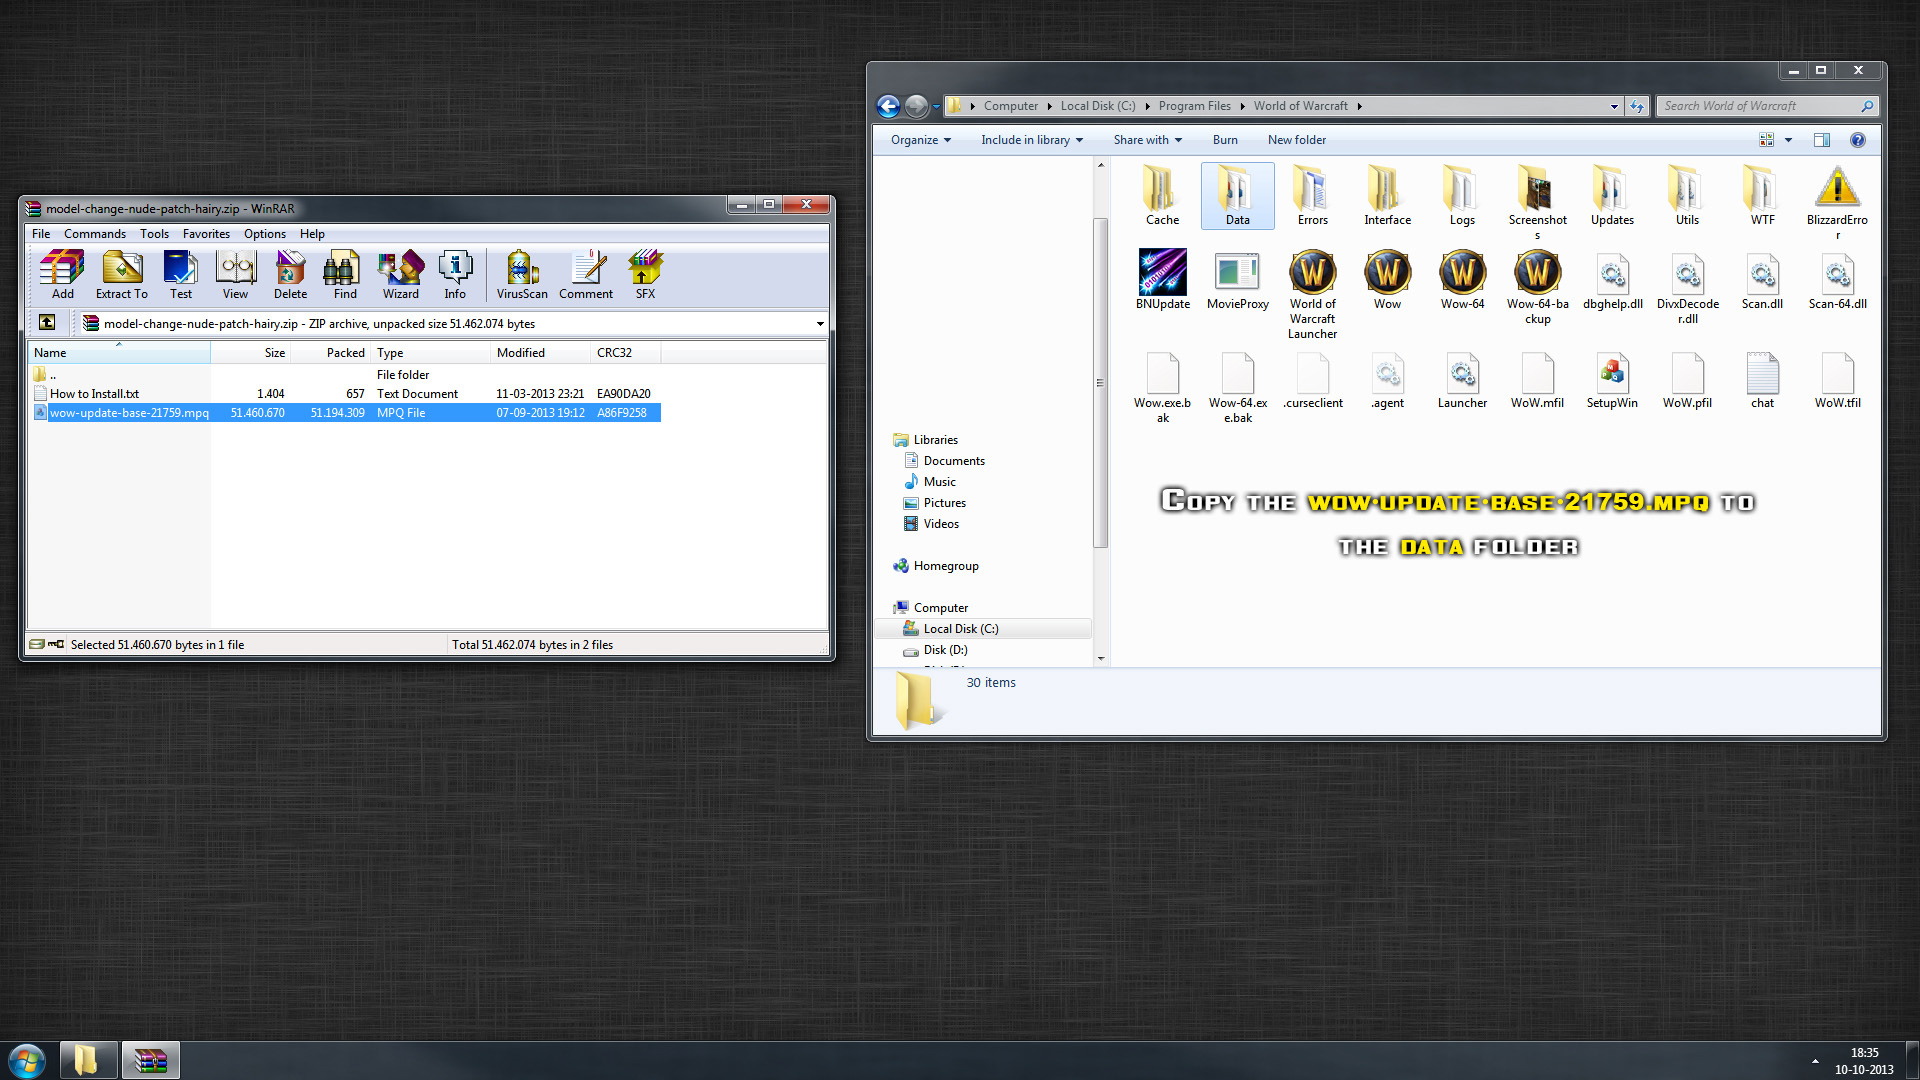This screenshot has width=1920, height=1080.
Task: Open the Options menu in WinRAR
Action: pyautogui.click(x=265, y=234)
